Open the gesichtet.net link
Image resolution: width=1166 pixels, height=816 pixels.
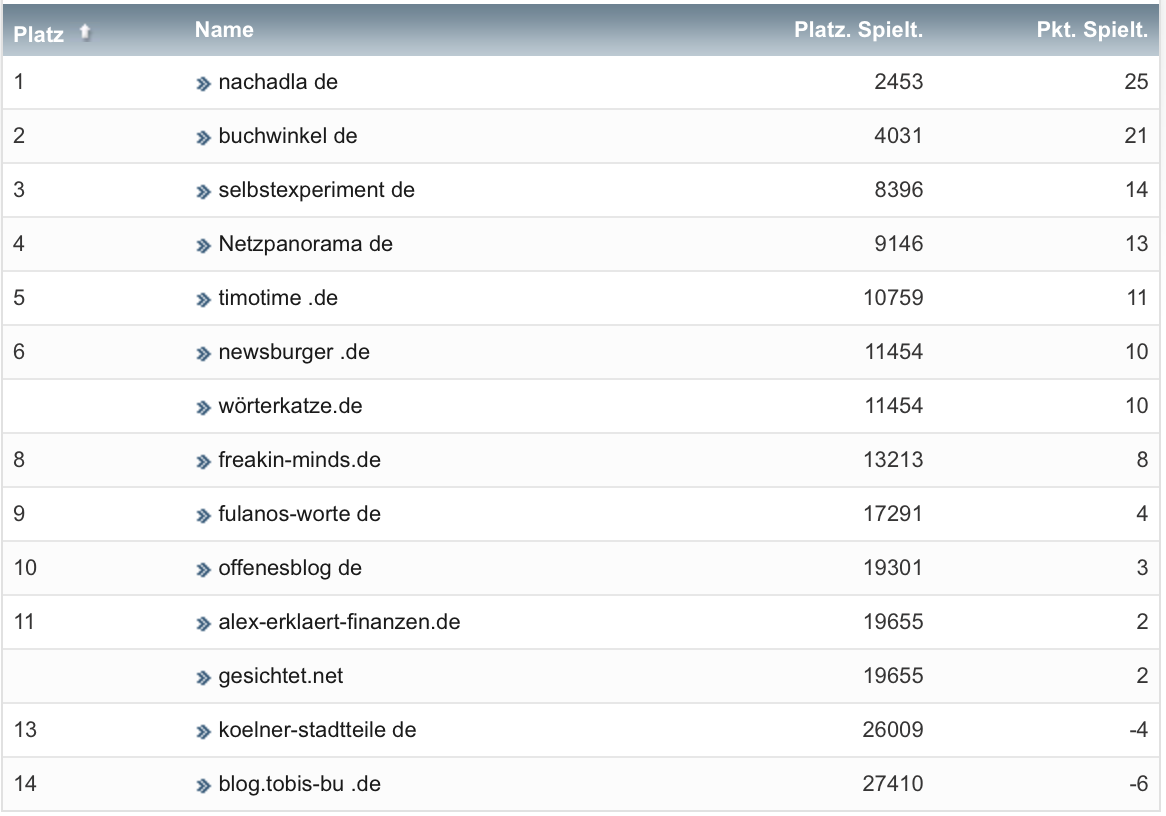click(x=280, y=675)
